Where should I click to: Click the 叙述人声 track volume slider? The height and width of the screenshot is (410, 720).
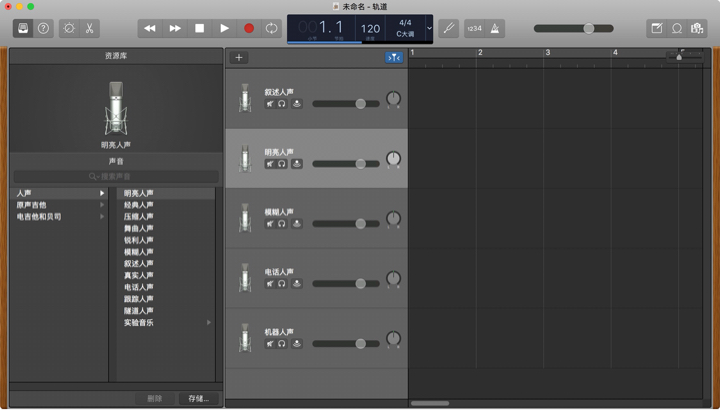pos(346,104)
